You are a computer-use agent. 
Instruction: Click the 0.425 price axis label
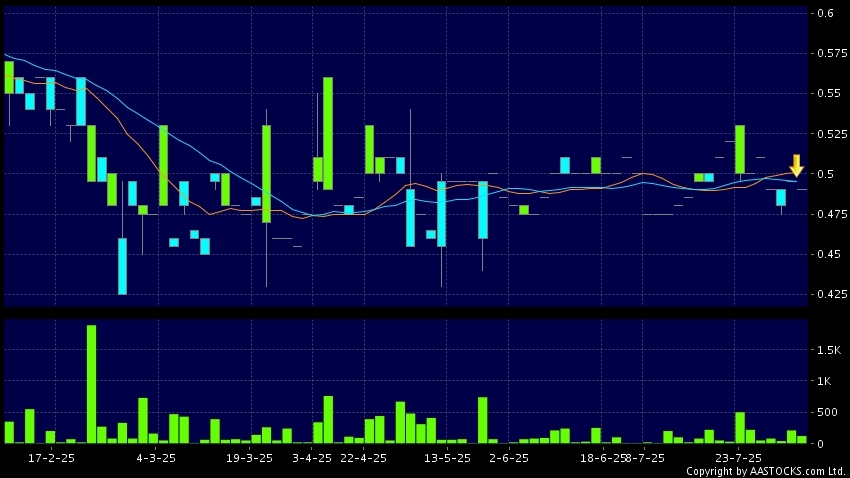coord(833,294)
